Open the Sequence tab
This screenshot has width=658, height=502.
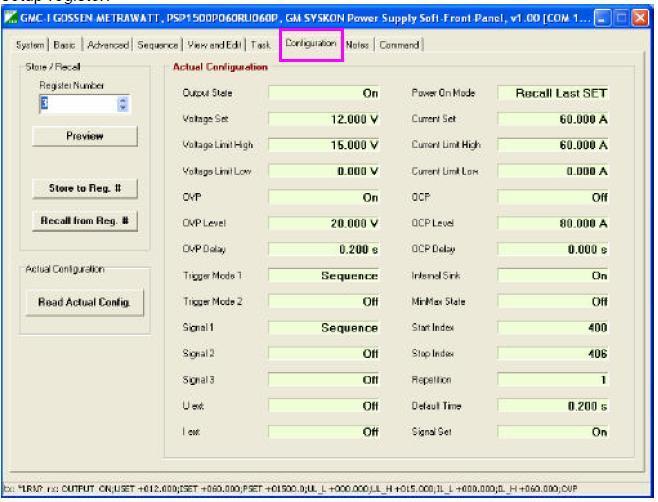(x=156, y=45)
